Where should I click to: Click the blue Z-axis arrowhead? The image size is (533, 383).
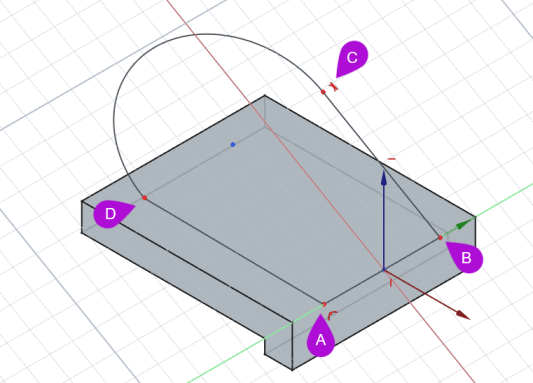tap(384, 178)
